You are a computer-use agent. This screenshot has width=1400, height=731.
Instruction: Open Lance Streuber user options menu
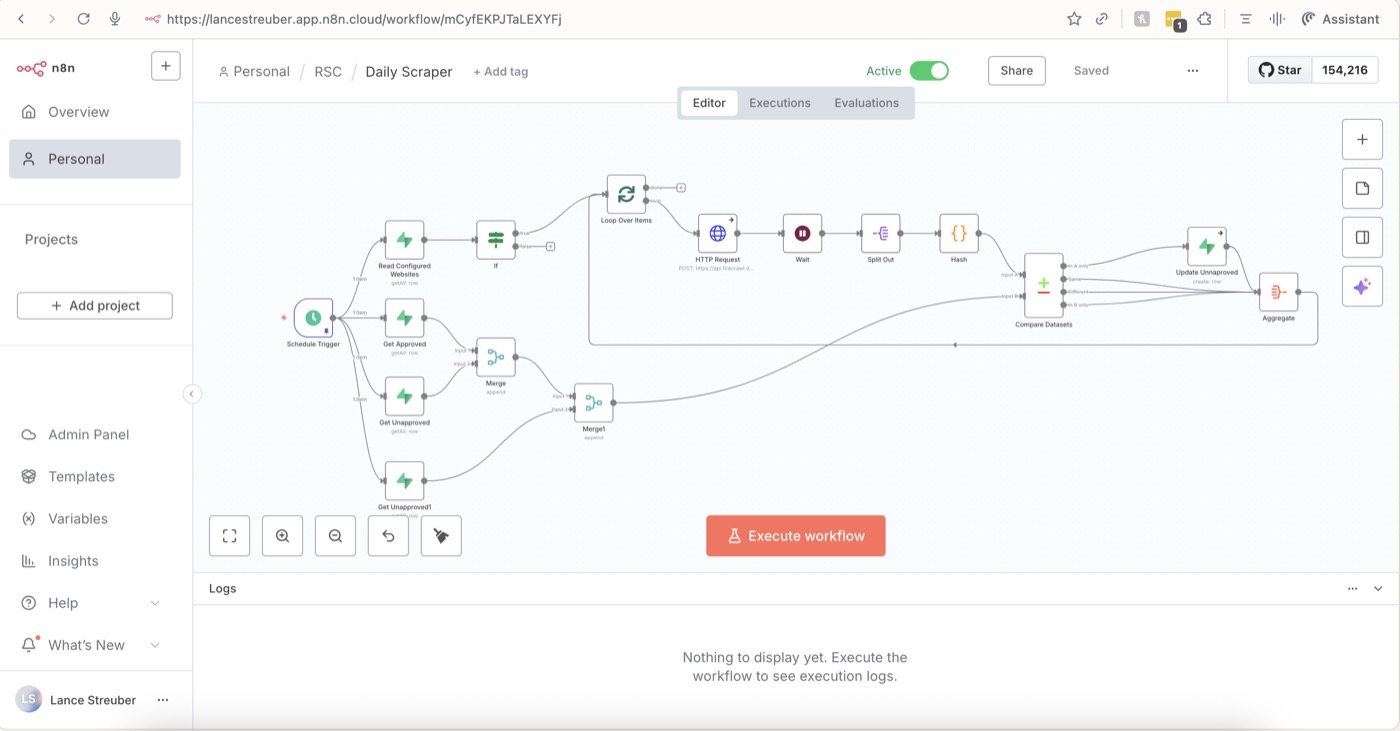coord(162,700)
